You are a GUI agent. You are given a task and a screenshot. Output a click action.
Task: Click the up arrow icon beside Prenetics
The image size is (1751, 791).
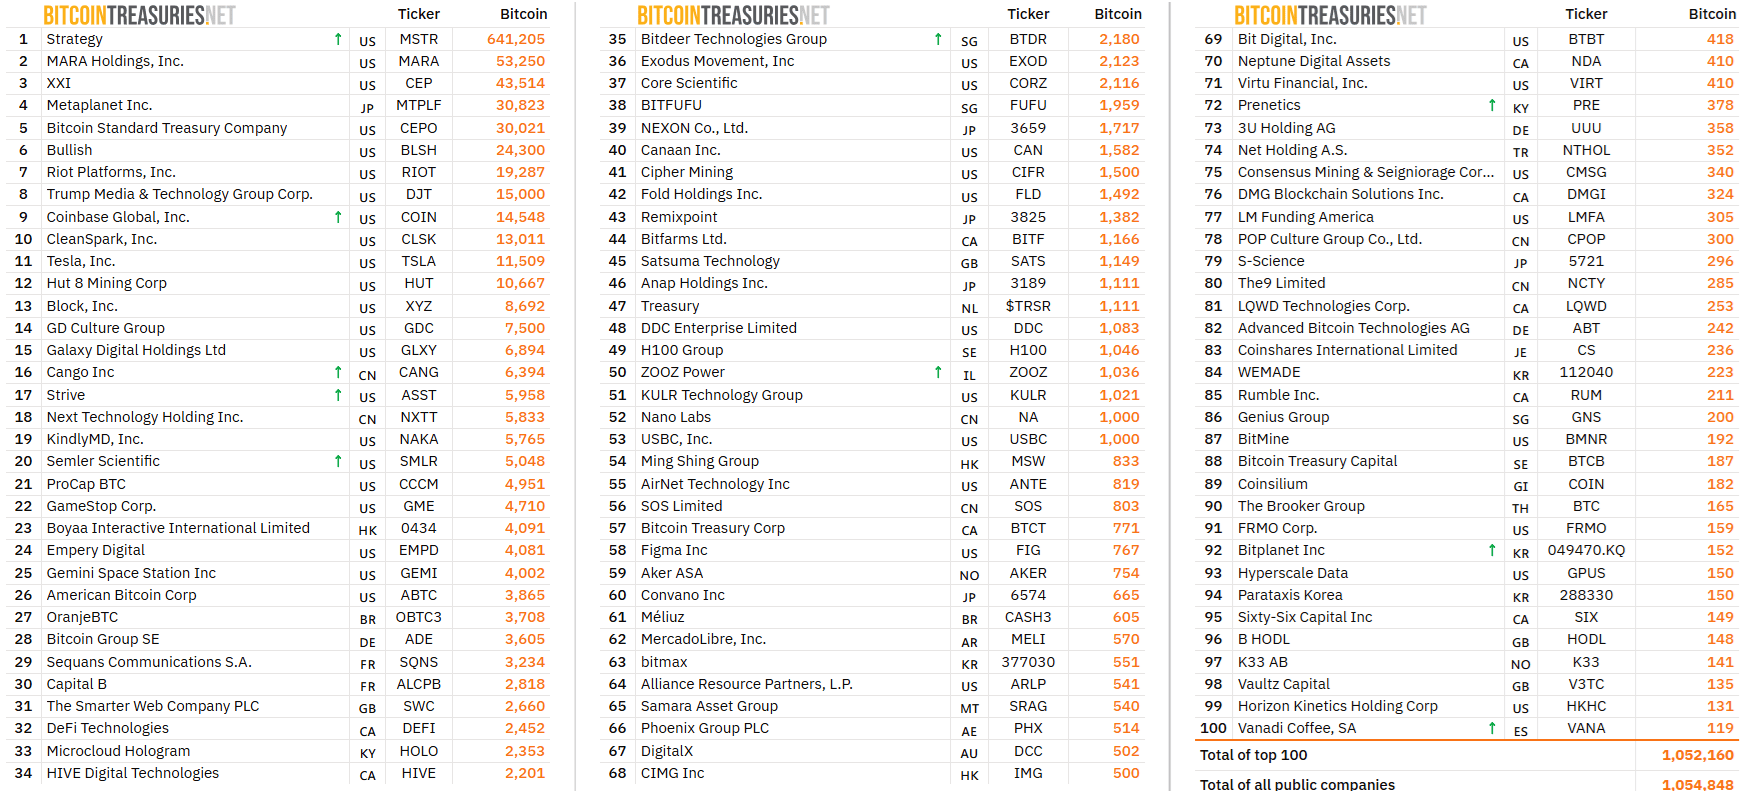[x=1492, y=105]
